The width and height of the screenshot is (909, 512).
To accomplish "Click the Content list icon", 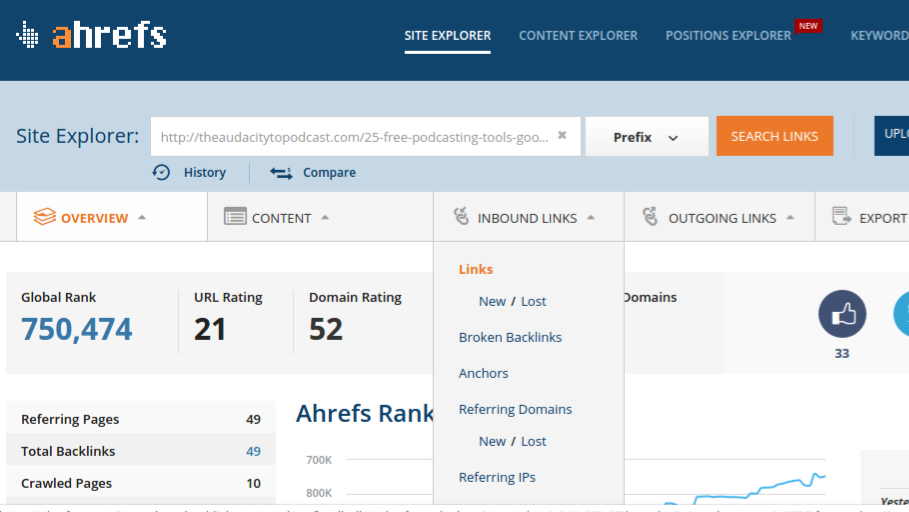I will [235, 216].
